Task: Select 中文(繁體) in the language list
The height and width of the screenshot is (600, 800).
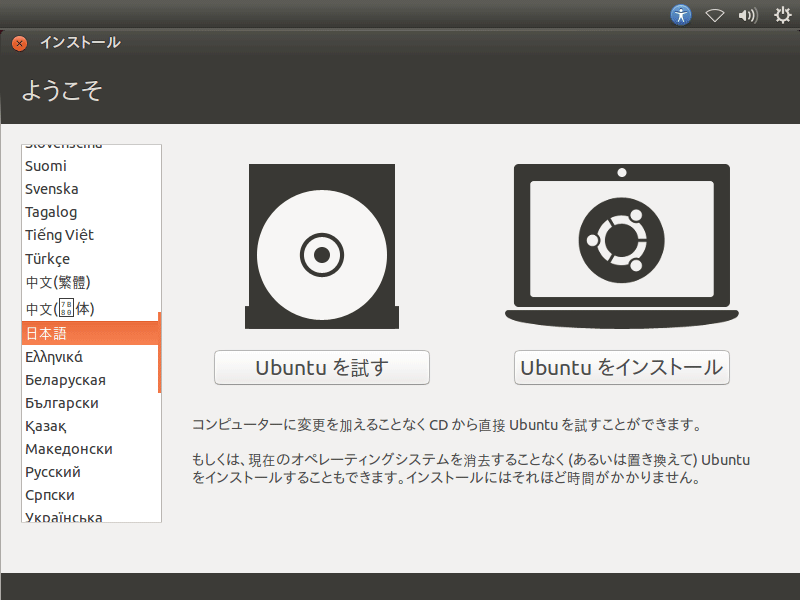Action: (x=90, y=283)
